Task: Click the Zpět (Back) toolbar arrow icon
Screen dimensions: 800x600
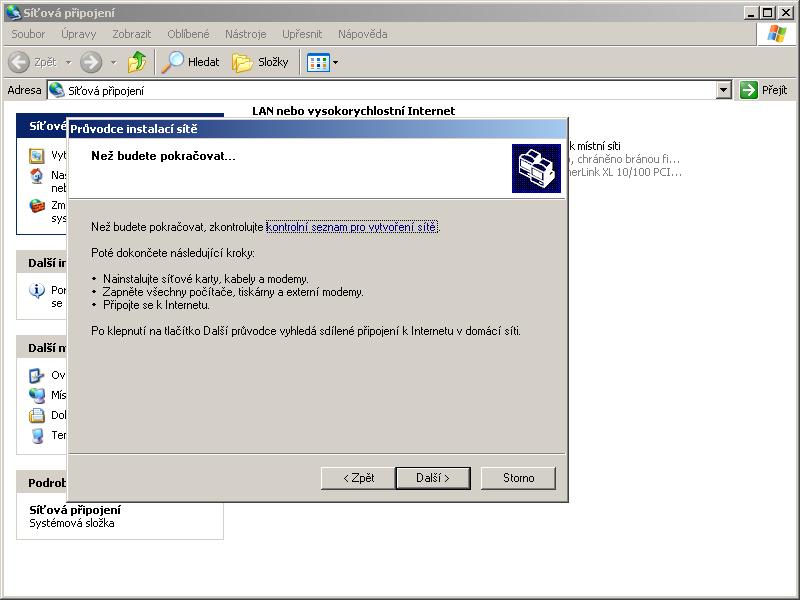Action: point(19,62)
